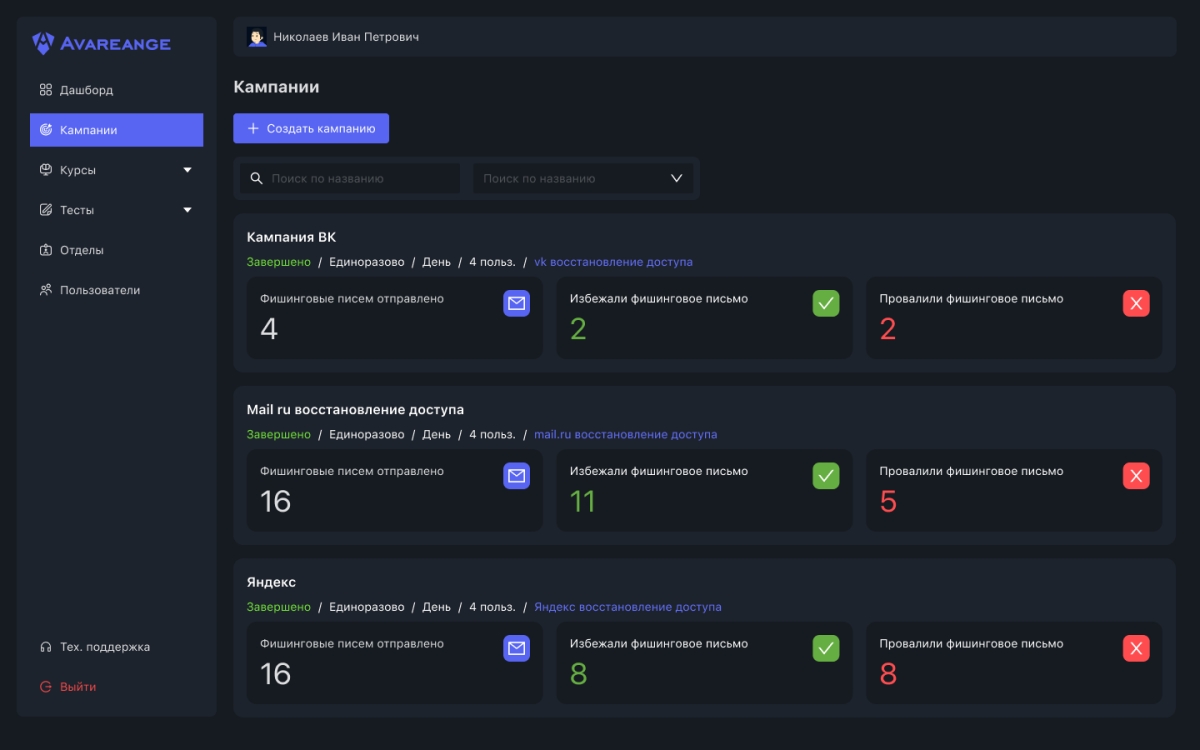Expand the Тесты submenu arrow
Screen dimensions: 1200x750
click(187, 210)
